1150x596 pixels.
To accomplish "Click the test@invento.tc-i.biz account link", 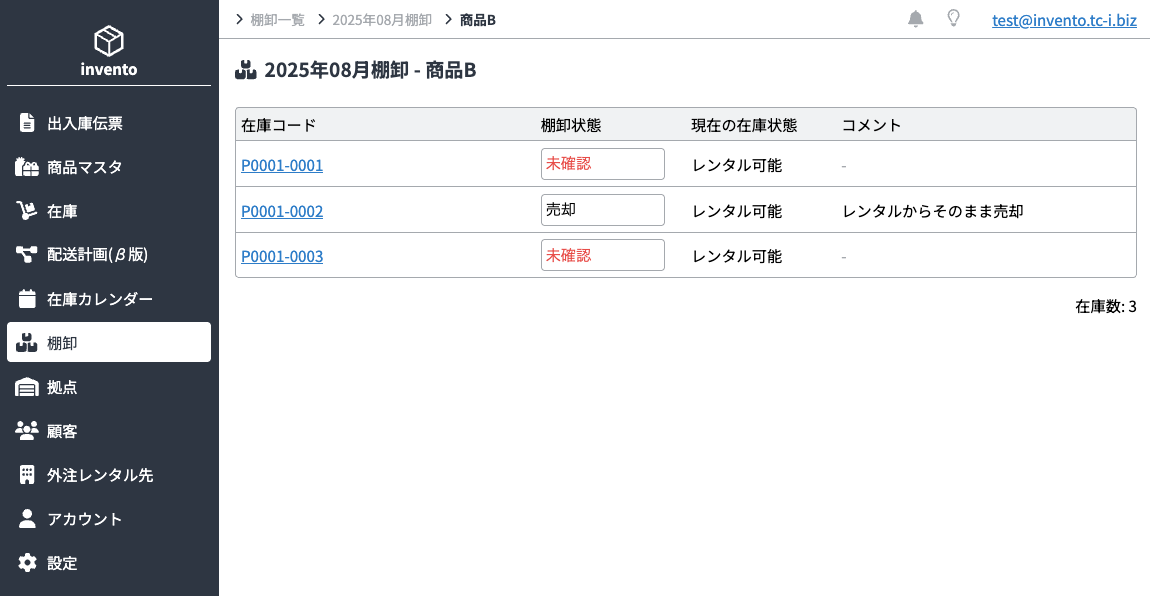I will click(x=1064, y=20).
